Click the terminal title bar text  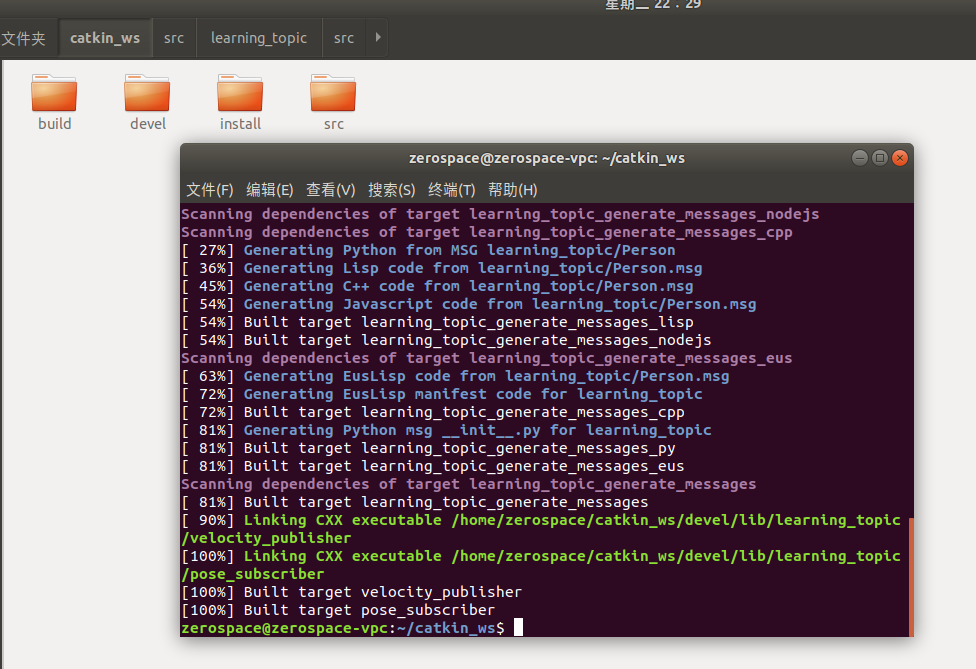pyautogui.click(x=547, y=158)
